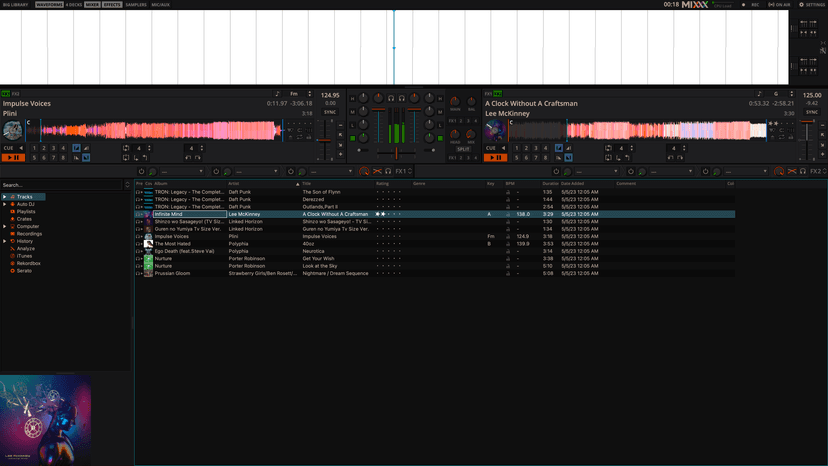Click the CUE button on the right deck

[491, 148]
